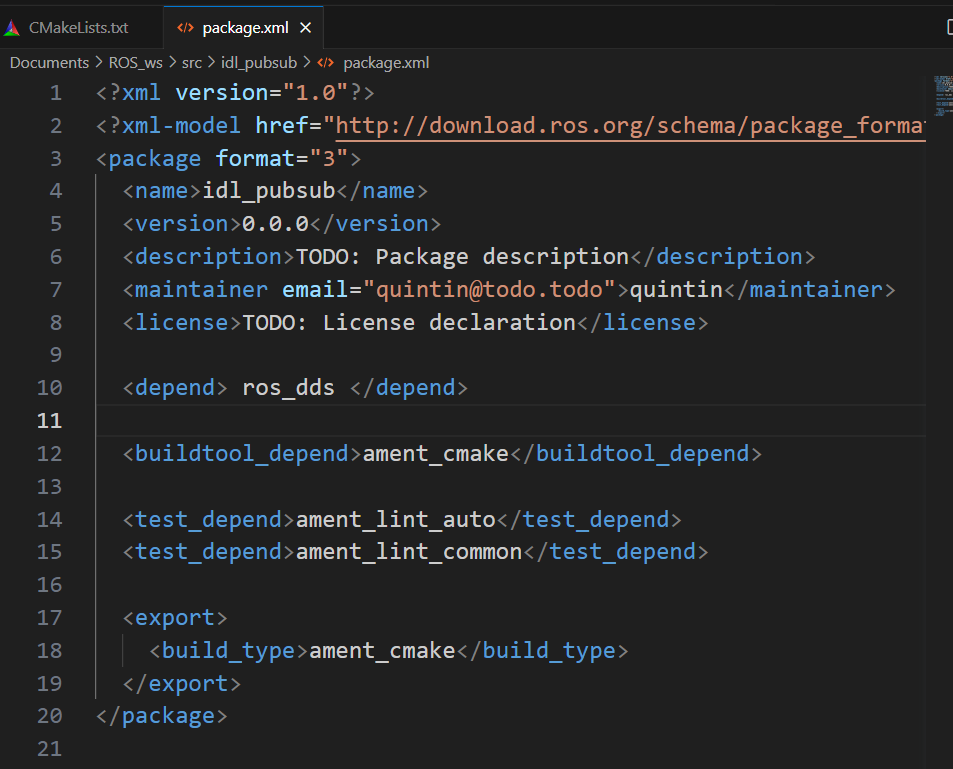Click line number 20 in the gutter
953x769 pixels.
click(x=49, y=716)
